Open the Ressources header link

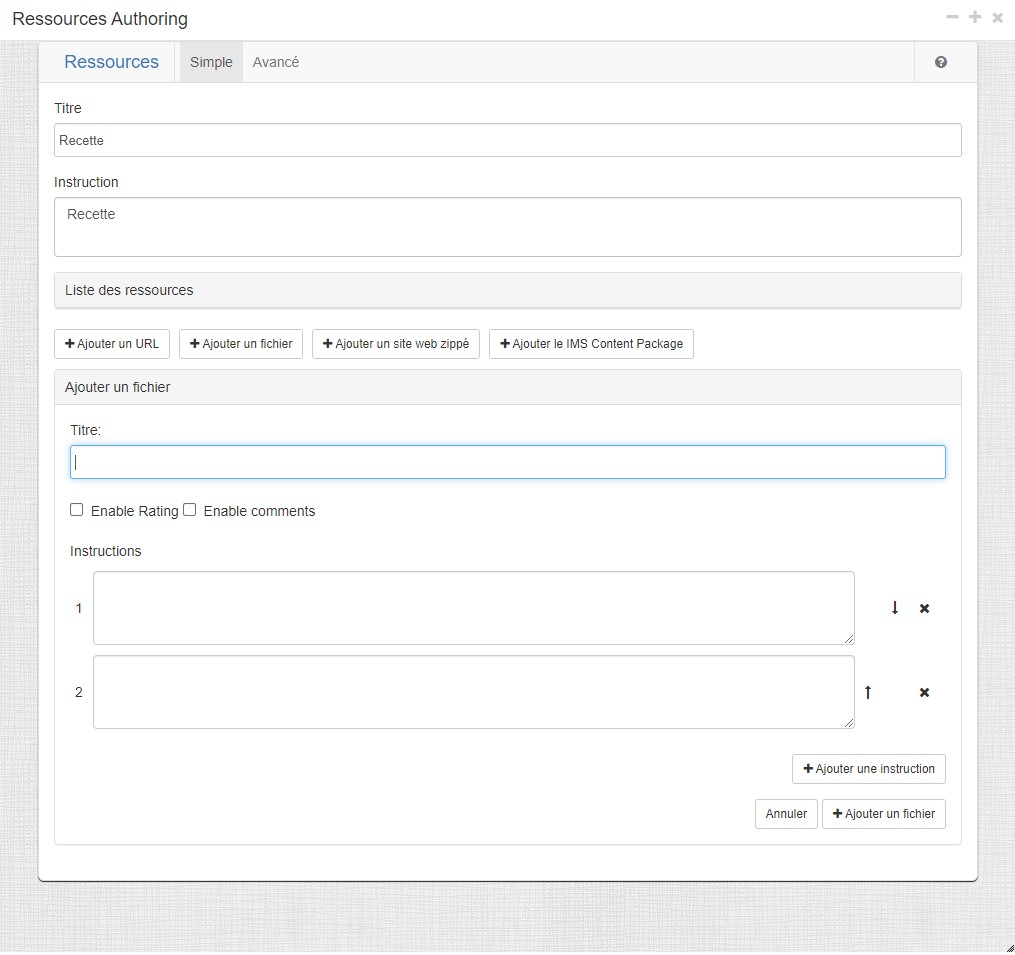click(x=111, y=62)
